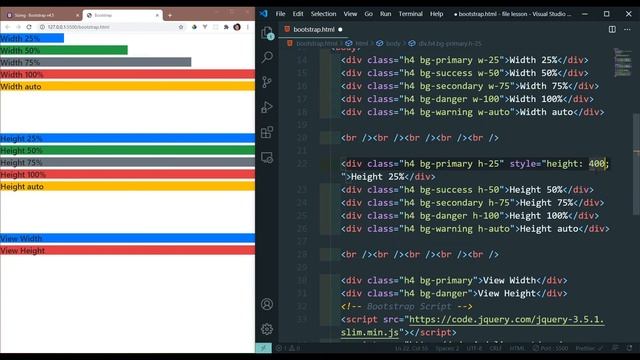This screenshot has height=360, width=640.
Task: Click the bootstrap.html breadcrumb item
Action: (x=317, y=43)
